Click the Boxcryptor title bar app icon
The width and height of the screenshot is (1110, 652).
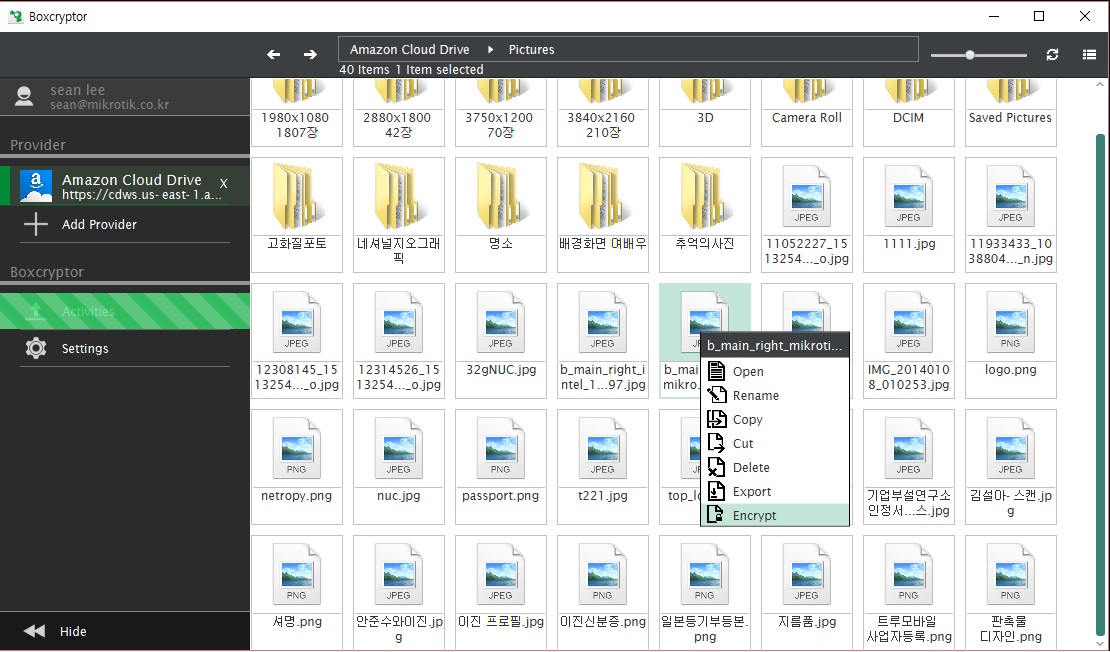click(16, 16)
